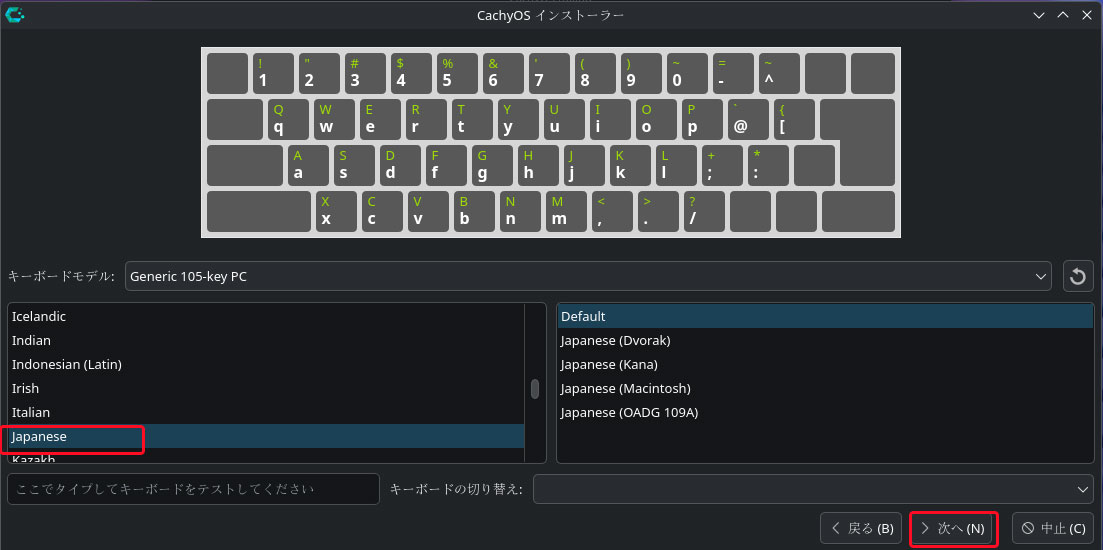Open the Generic 105-key PC model dropdown
1103x550 pixels.
point(588,276)
